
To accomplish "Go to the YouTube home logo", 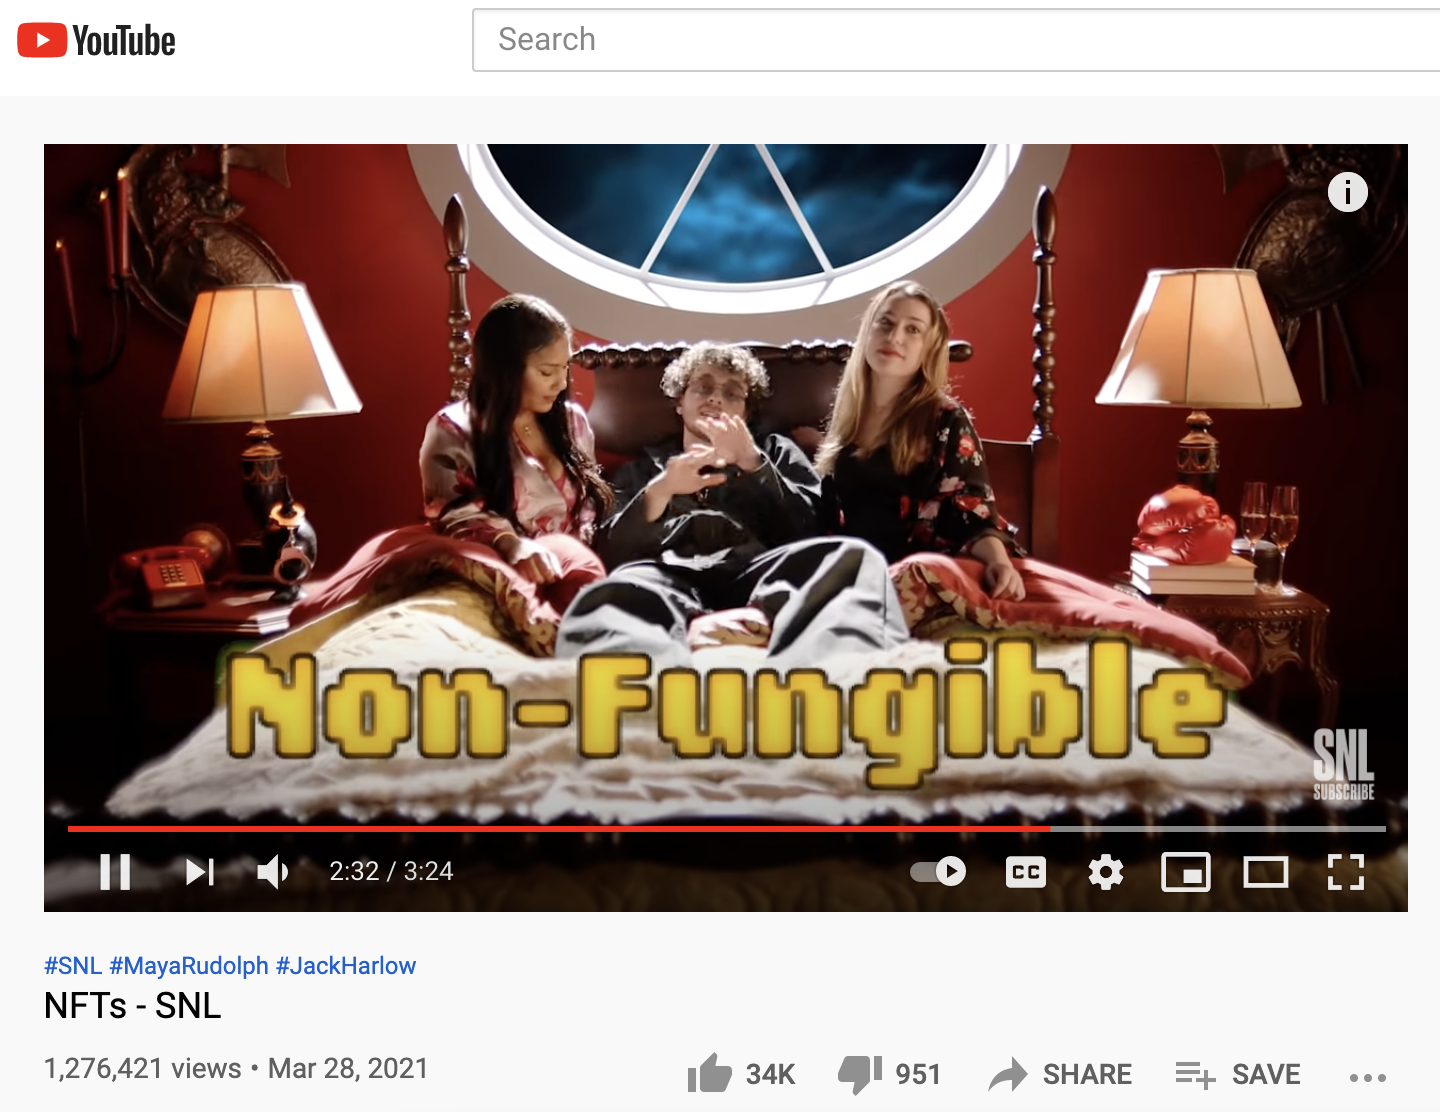I will [x=97, y=41].
